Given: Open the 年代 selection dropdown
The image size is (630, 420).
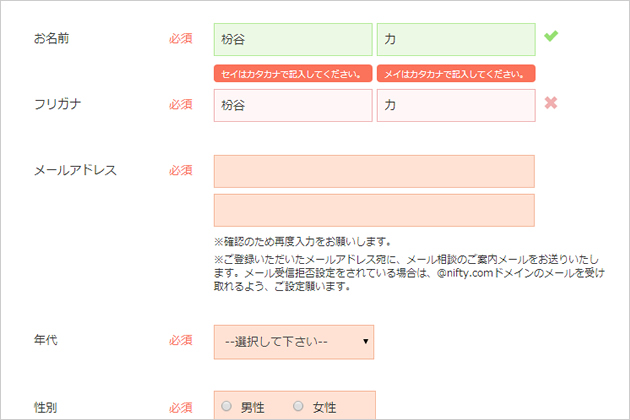Looking at the screenshot, I should pos(294,342).
